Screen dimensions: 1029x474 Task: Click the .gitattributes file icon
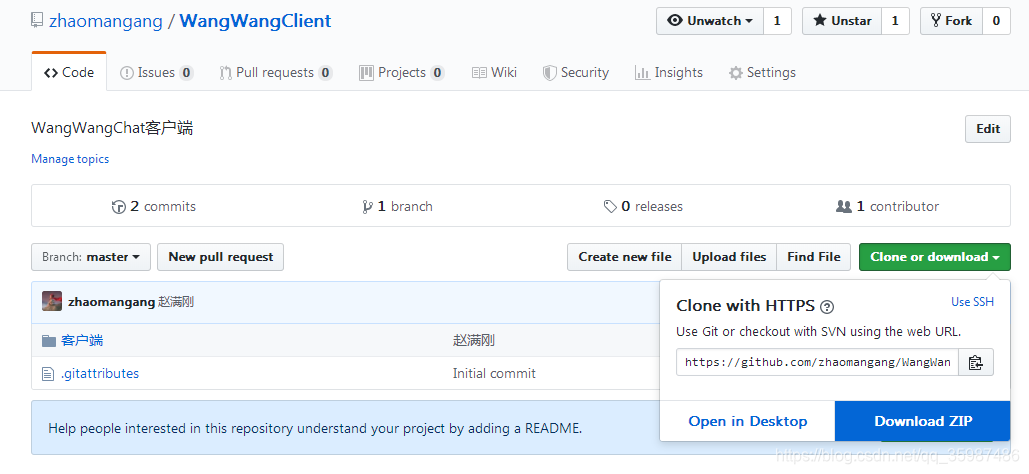(x=48, y=373)
